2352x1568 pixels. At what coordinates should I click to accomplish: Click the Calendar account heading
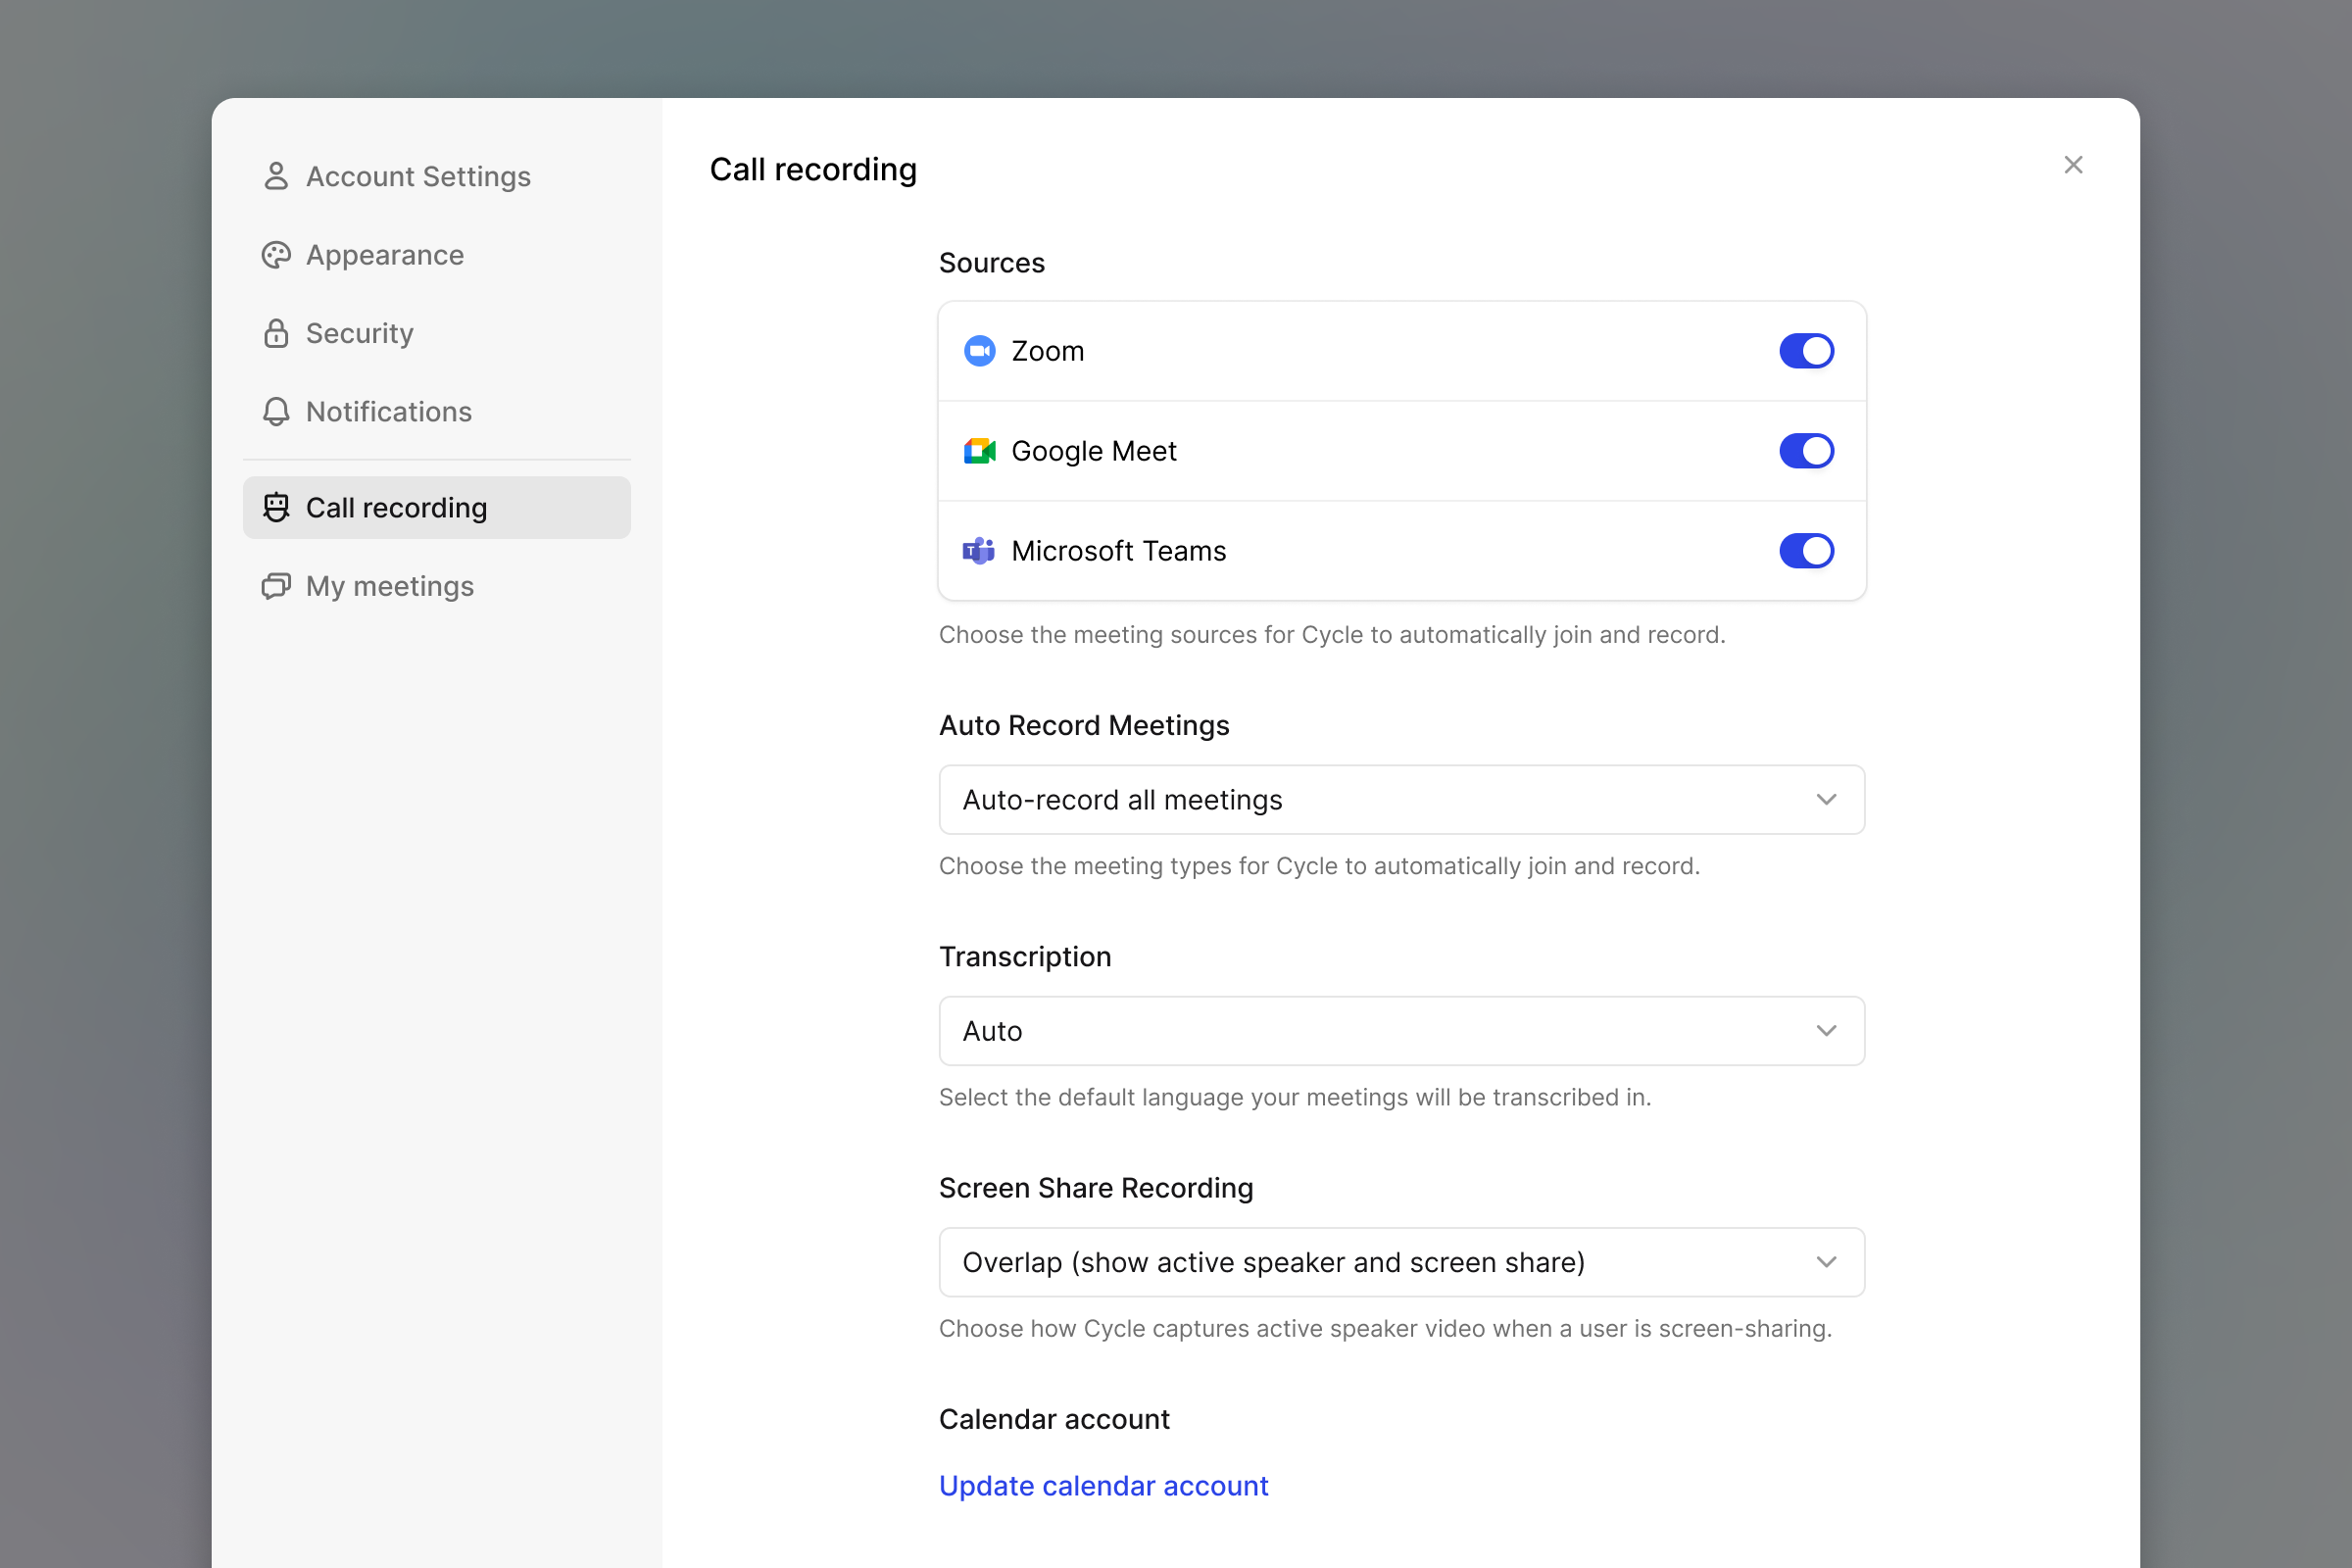(x=1054, y=1419)
